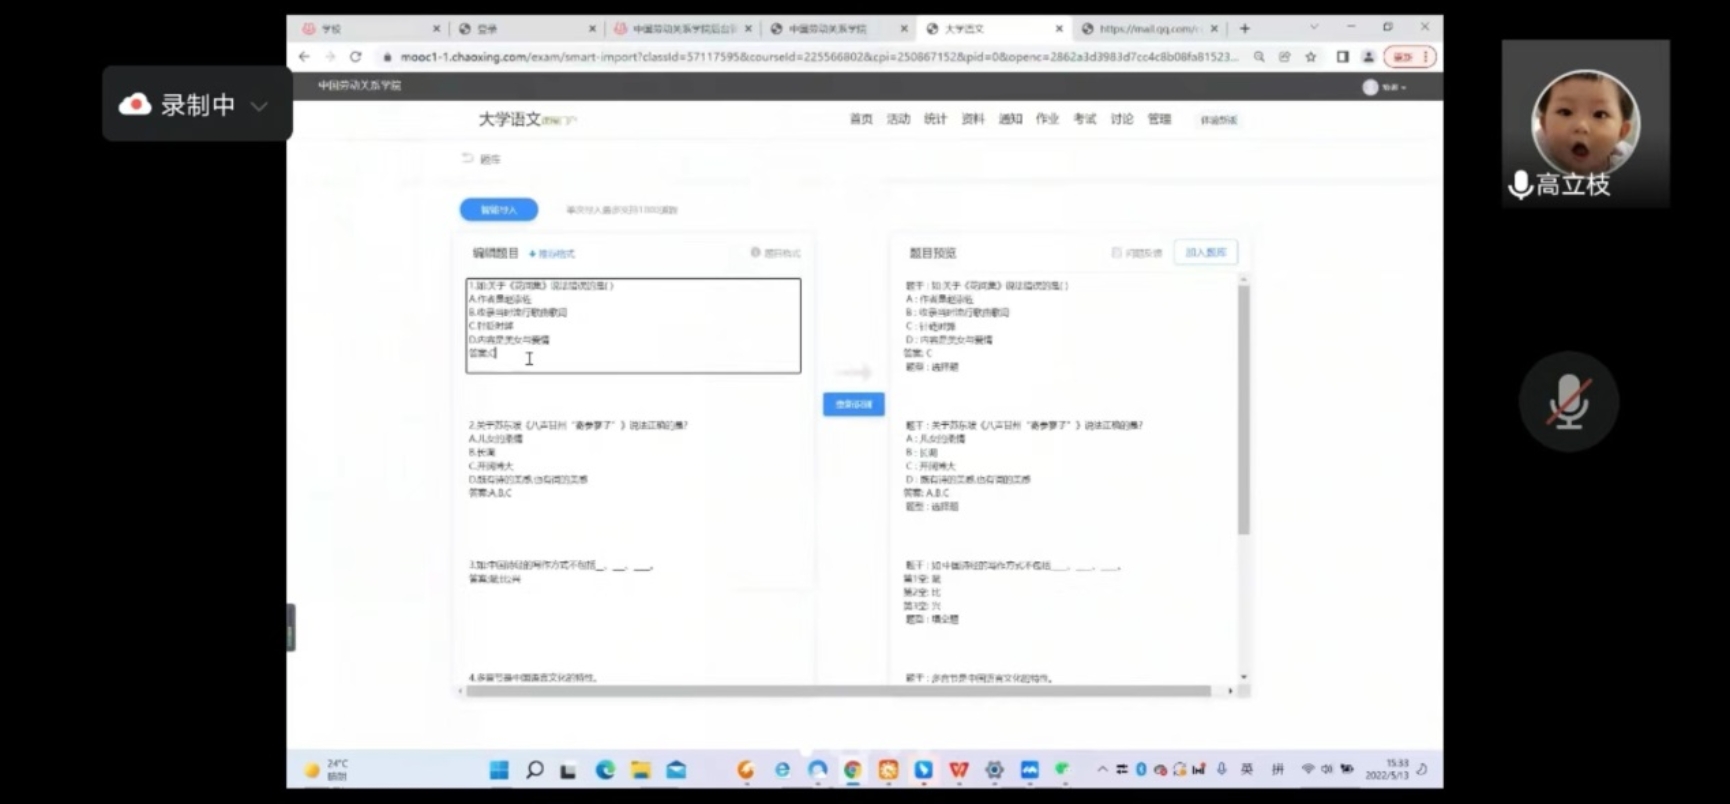Open 统计 in course navigation
The height and width of the screenshot is (804, 1730).
tap(935, 119)
